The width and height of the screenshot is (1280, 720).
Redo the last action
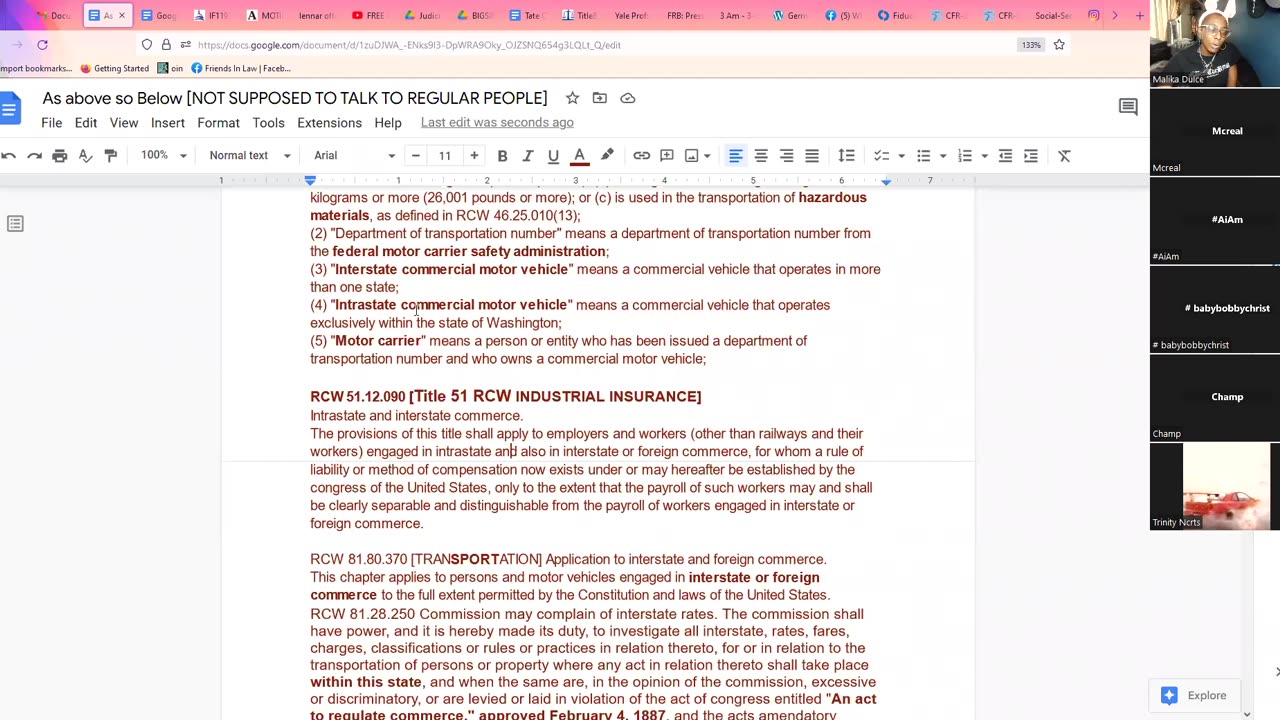[x=34, y=155]
